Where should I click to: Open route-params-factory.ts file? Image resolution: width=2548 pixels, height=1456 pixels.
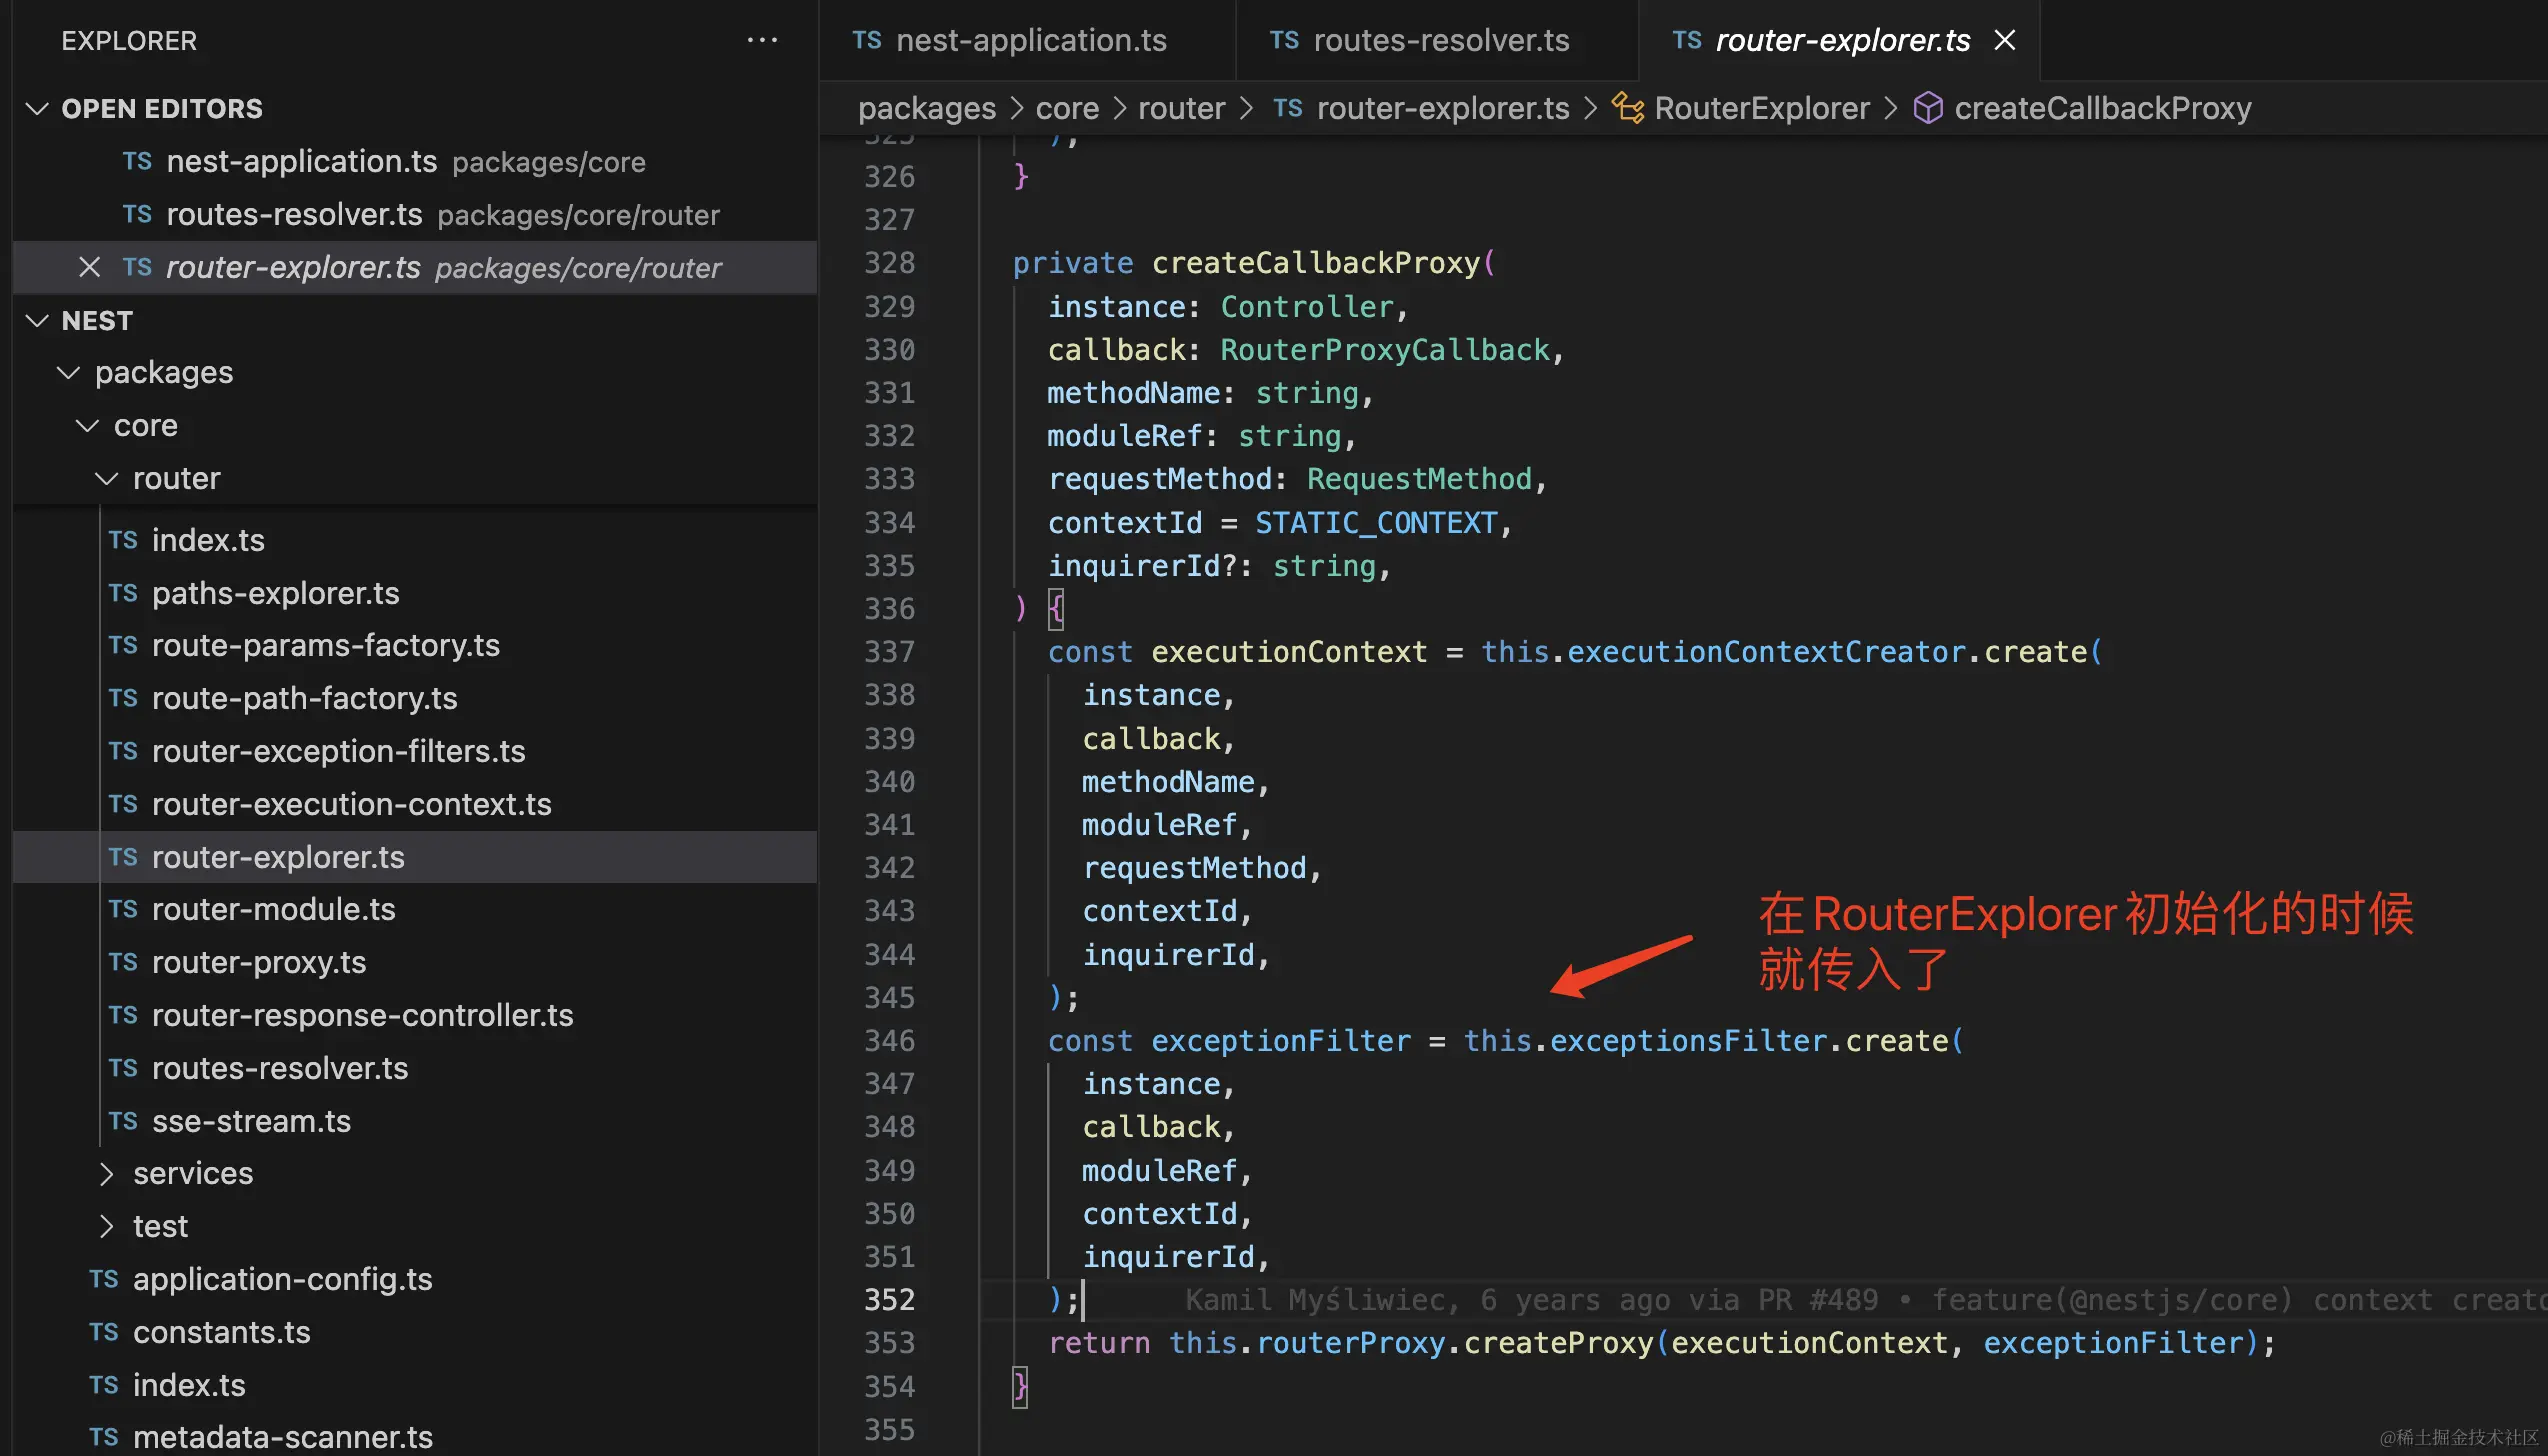(x=414, y=645)
